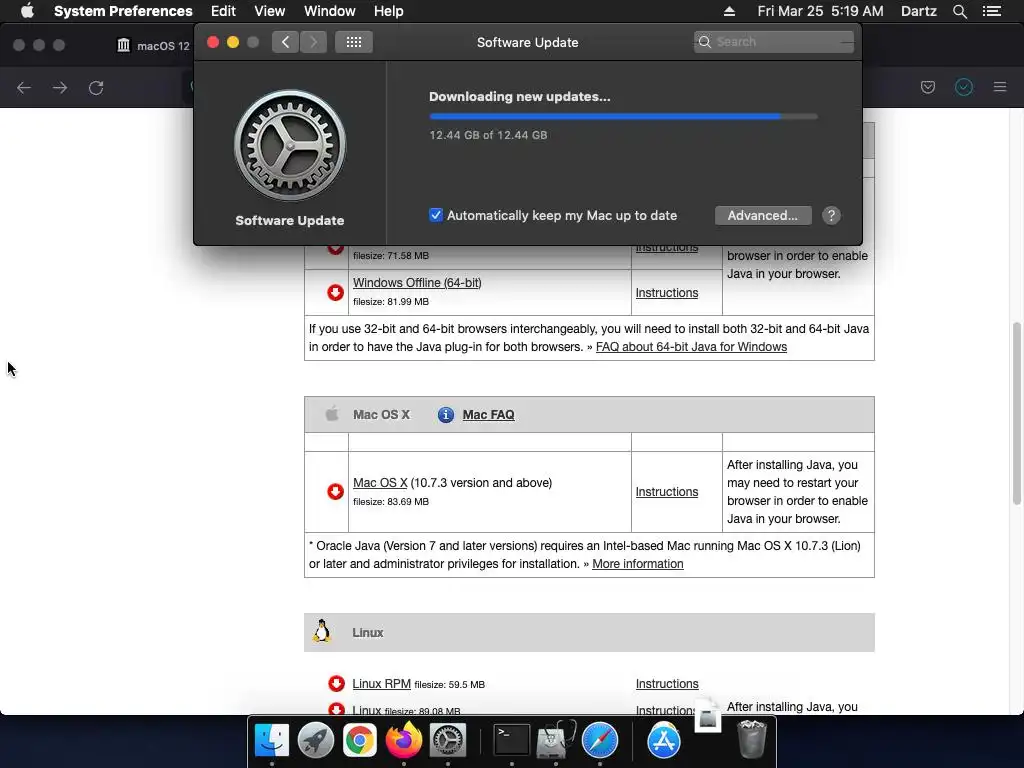Image resolution: width=1024 pixels, height=768 pixels.
Task: Open the More information link
Action: (x=637, y=564)
